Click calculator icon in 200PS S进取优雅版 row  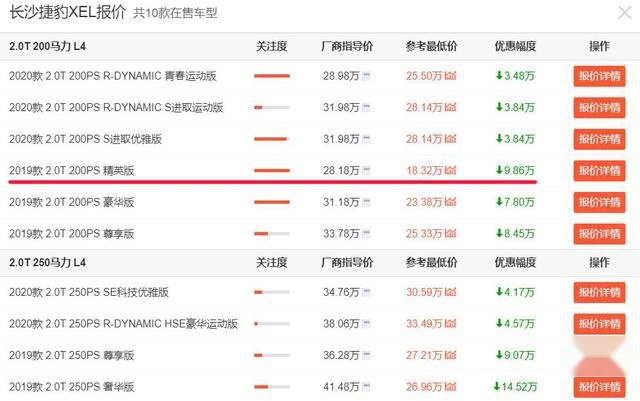pyautogui.click(x=366, y=139)
